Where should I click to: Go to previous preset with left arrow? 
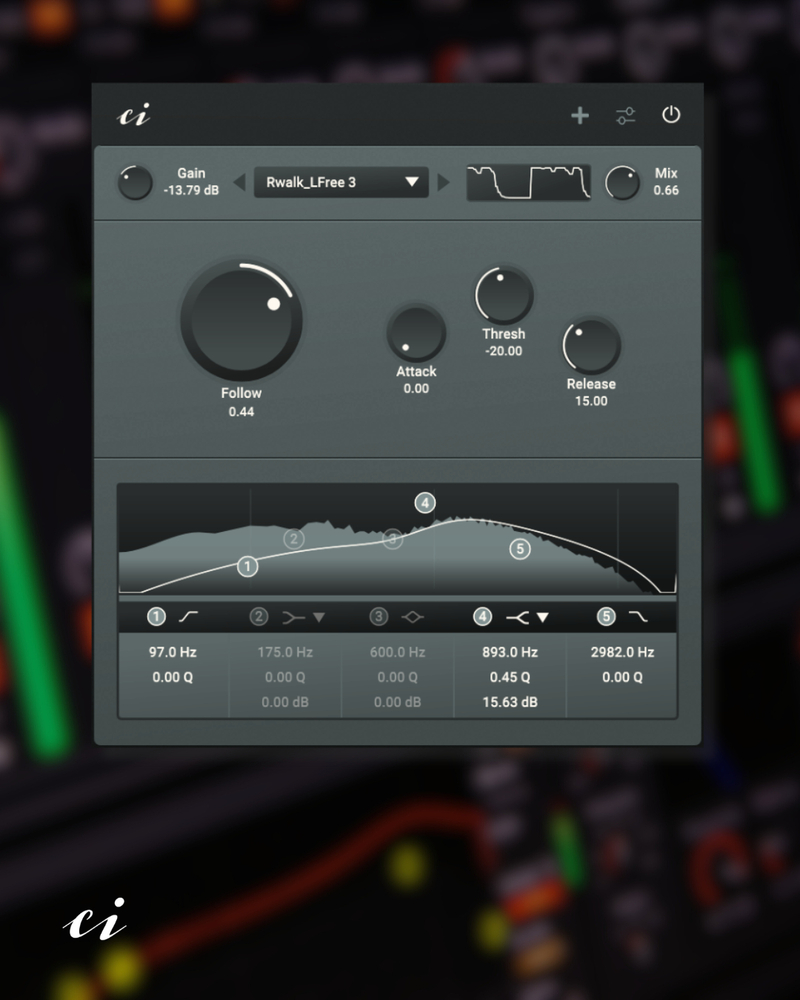[x=239, y=182]
